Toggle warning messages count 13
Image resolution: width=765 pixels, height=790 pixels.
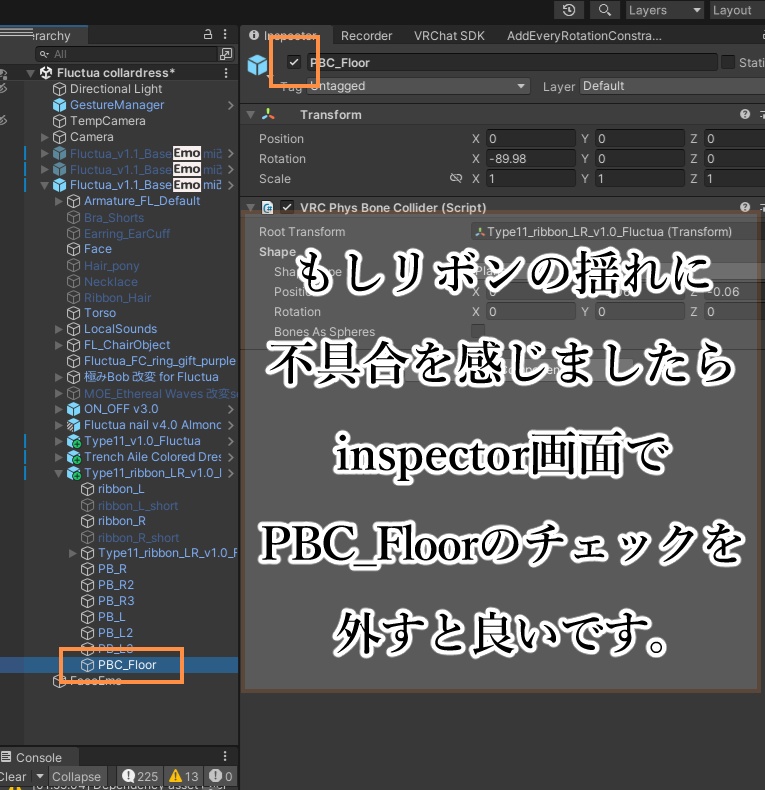pyautogui.click(x=184, y=776)
